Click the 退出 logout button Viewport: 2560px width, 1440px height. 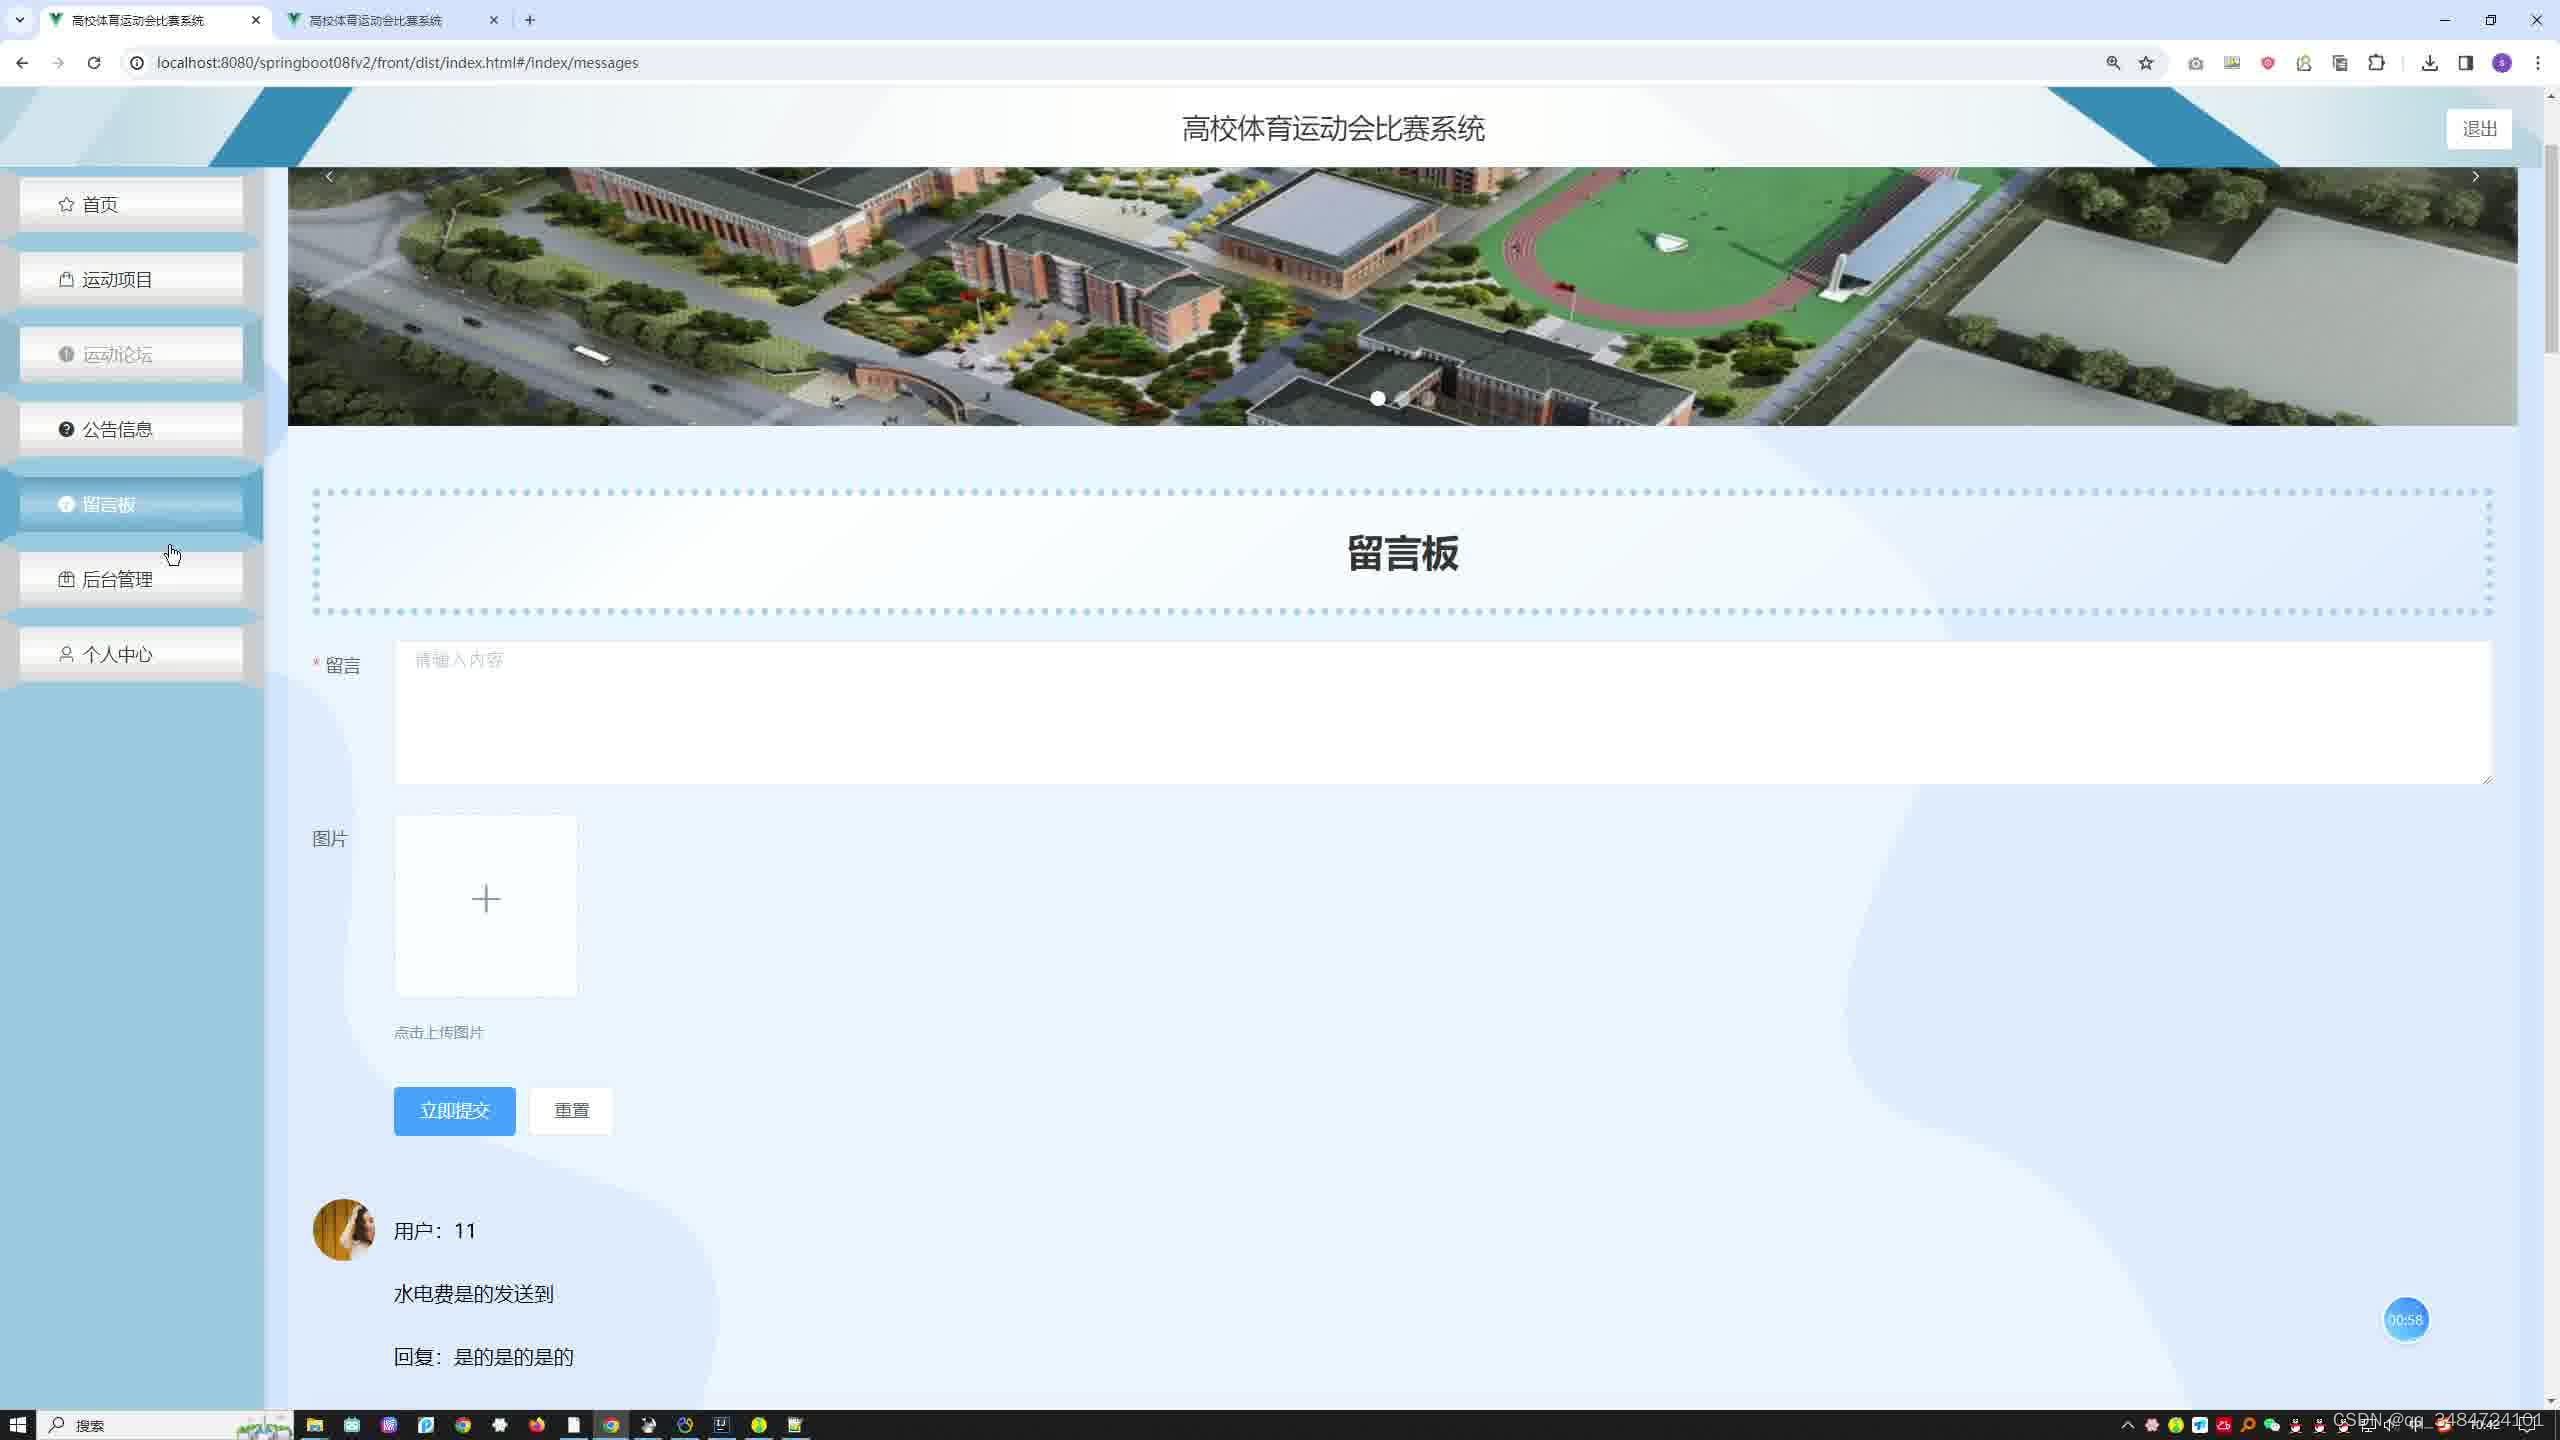pos(2478,129)
